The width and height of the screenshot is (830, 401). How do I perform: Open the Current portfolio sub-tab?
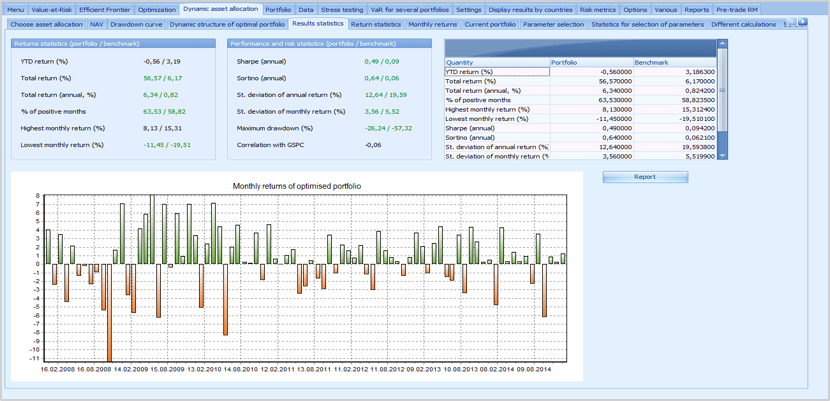tap(490, 24)
